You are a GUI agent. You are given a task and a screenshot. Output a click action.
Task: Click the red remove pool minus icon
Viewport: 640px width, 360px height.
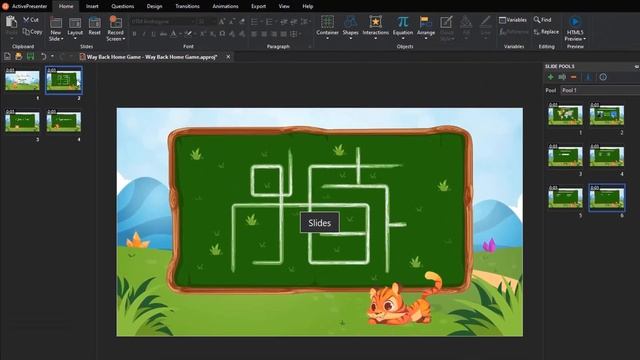tap(573, 77)
